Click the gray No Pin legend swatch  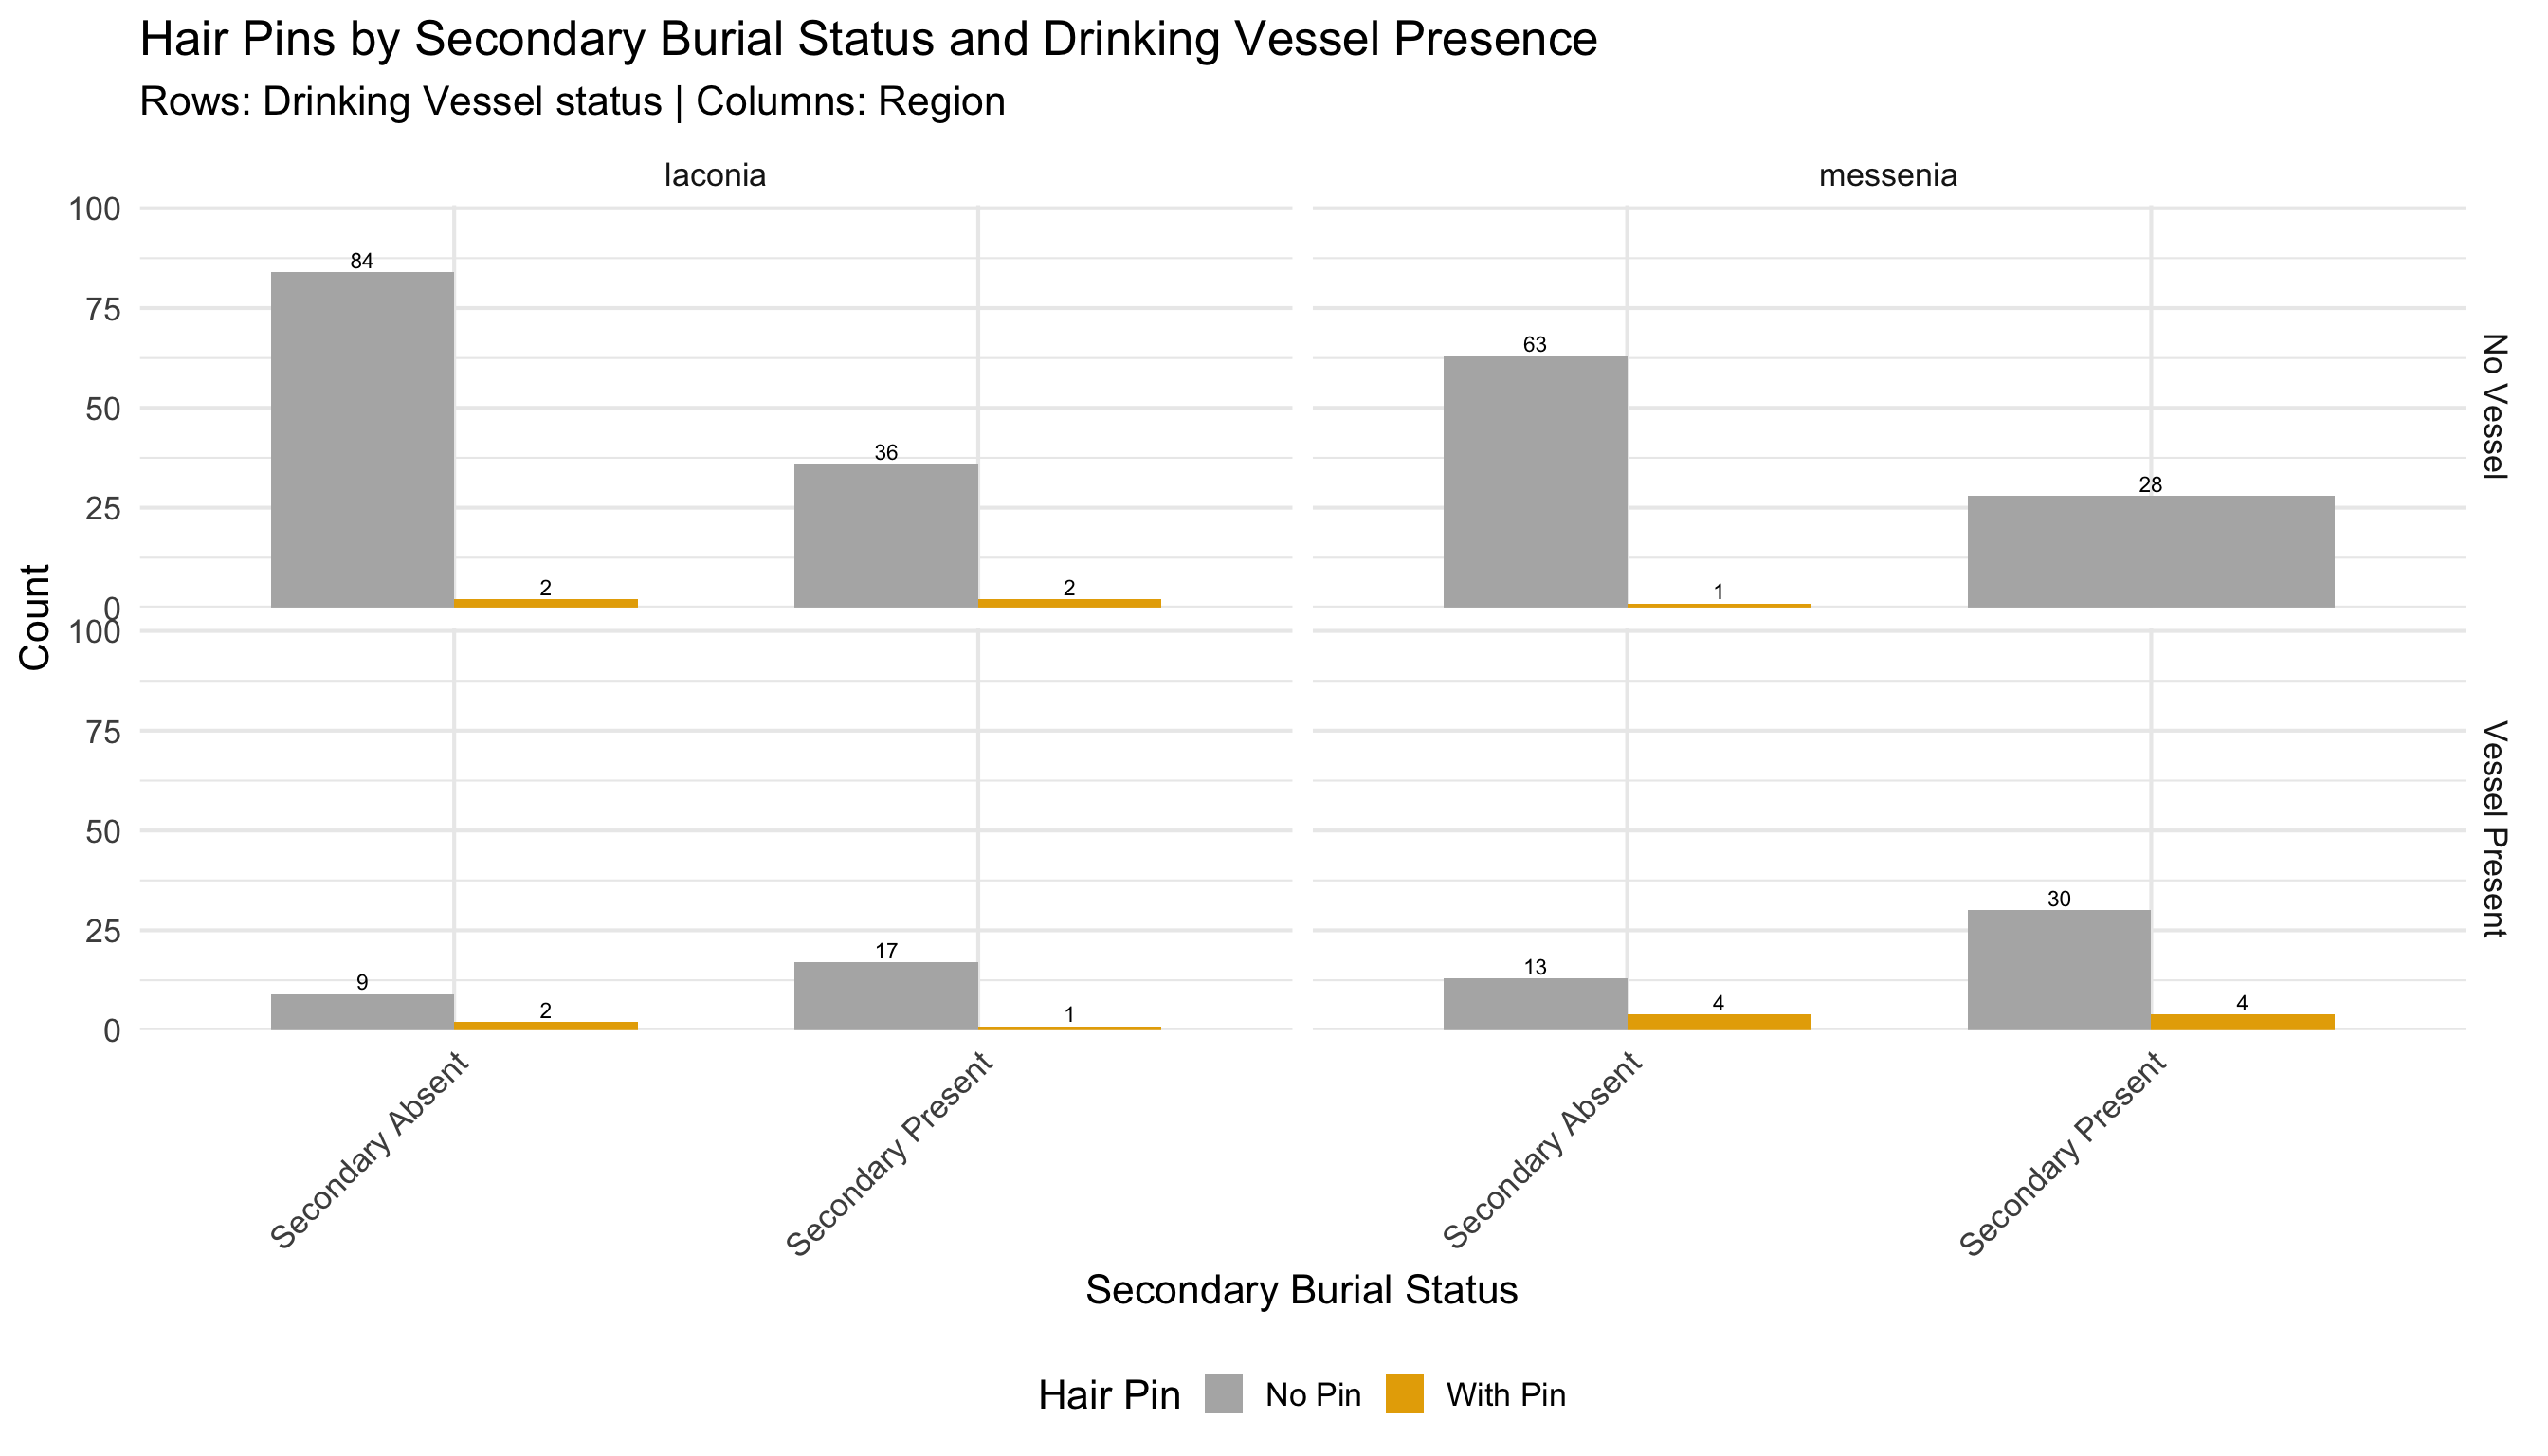click(x=1223, y=1394)
